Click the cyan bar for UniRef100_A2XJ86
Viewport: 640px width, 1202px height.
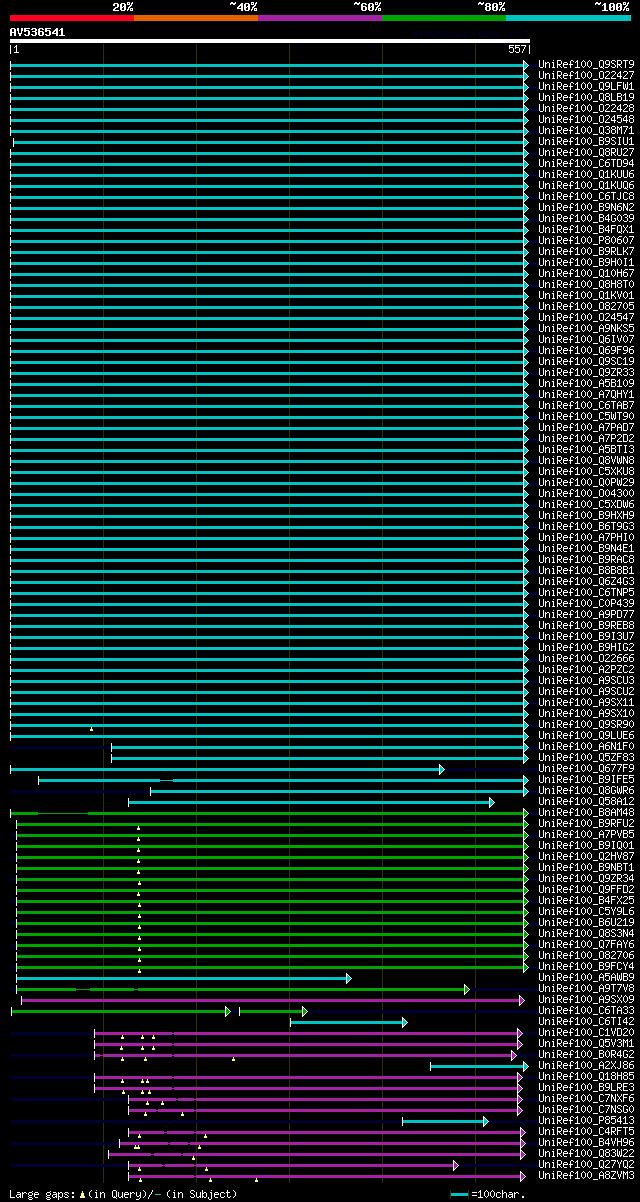[479, 1066]
